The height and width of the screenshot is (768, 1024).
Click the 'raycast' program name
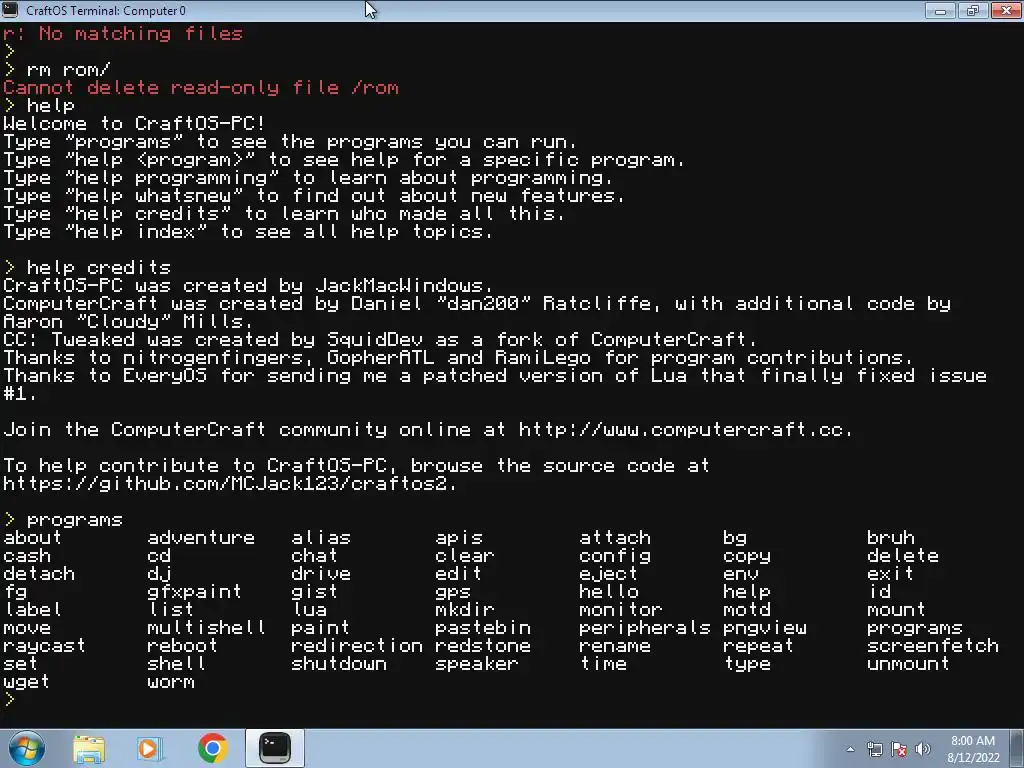[x=44, y=646]
